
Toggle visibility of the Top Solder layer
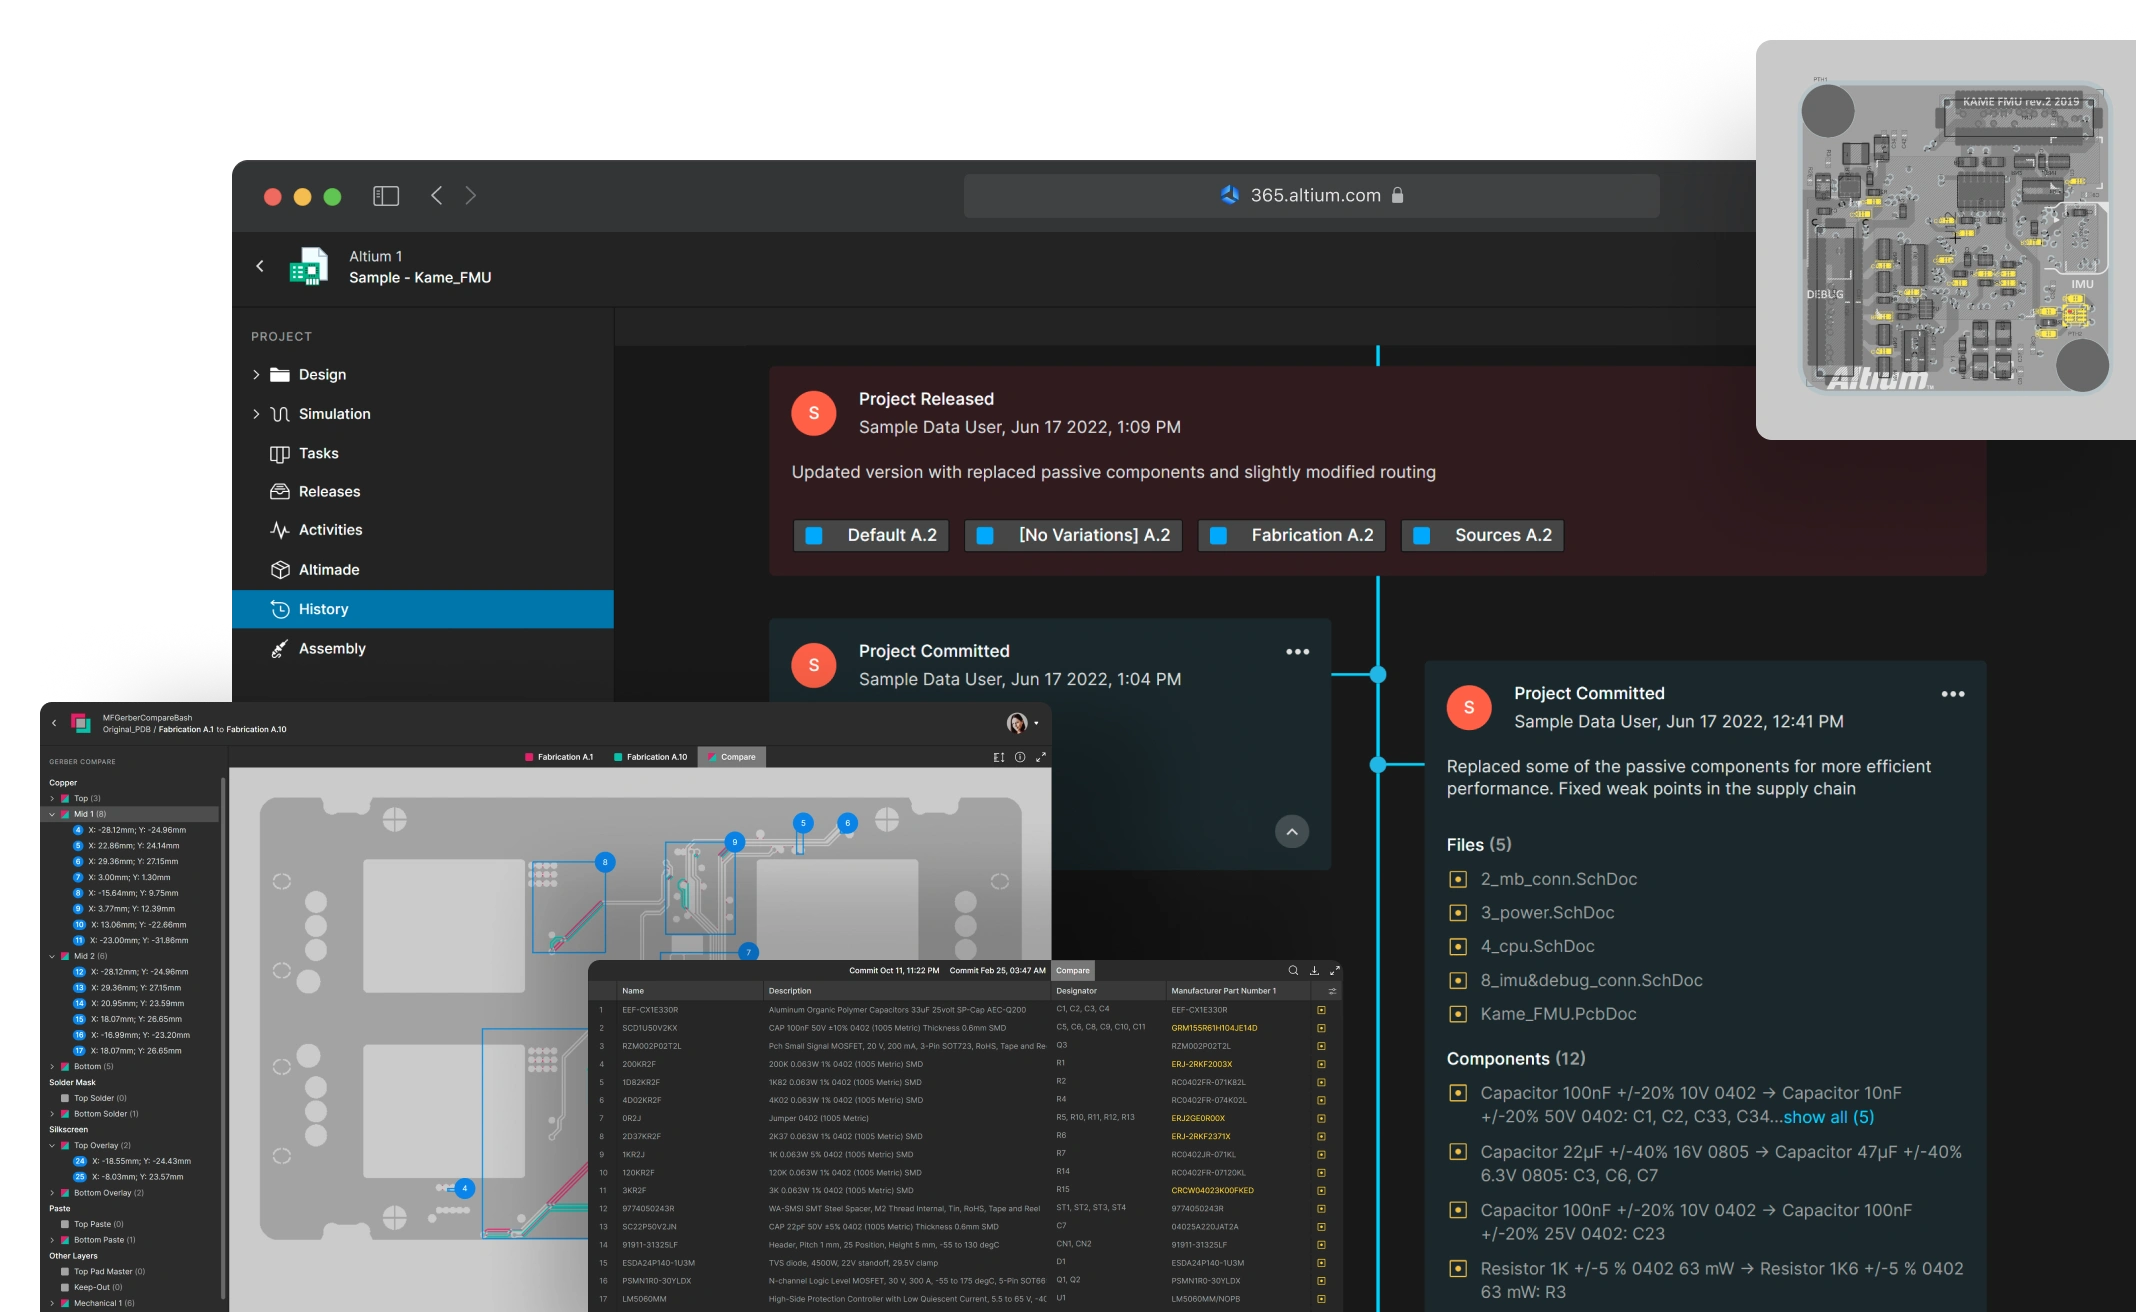click(x=66, y=1097)
